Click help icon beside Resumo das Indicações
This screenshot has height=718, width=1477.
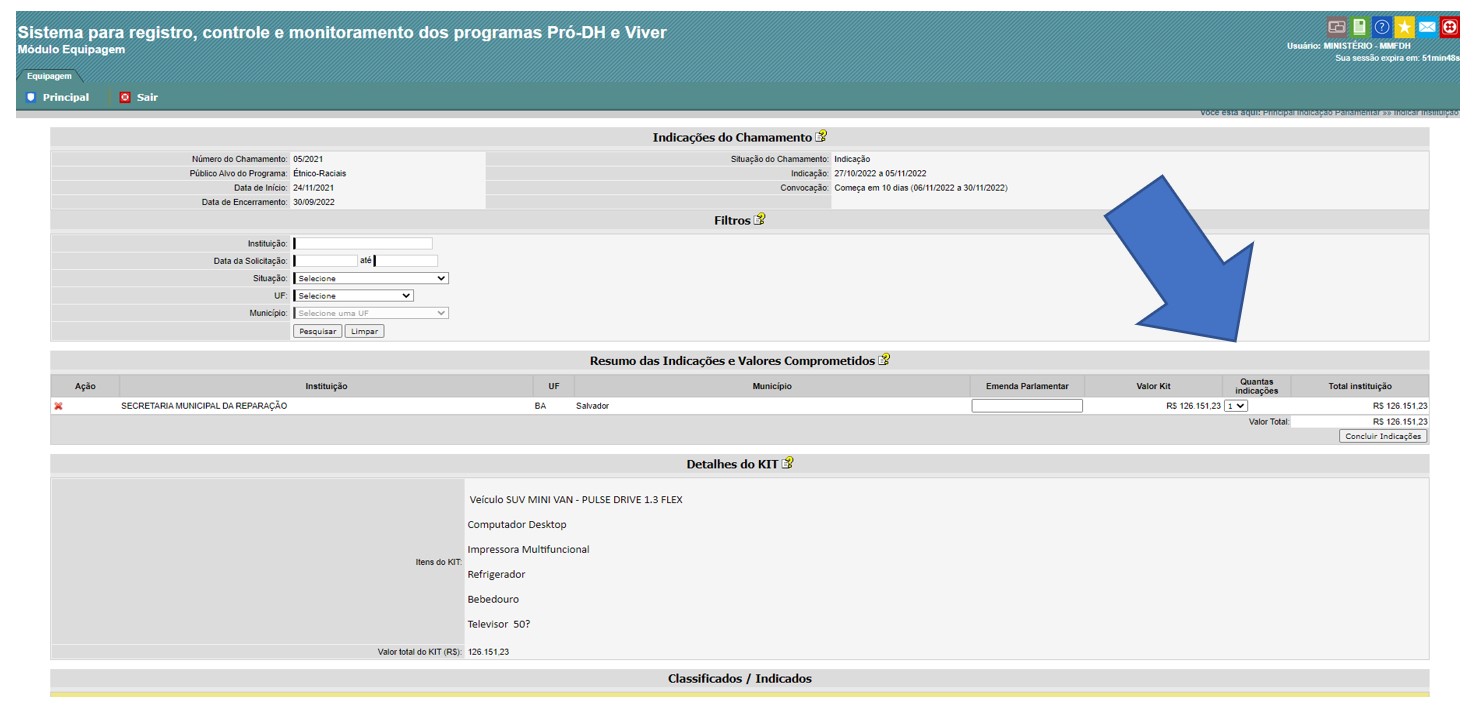tap(884, 360)
